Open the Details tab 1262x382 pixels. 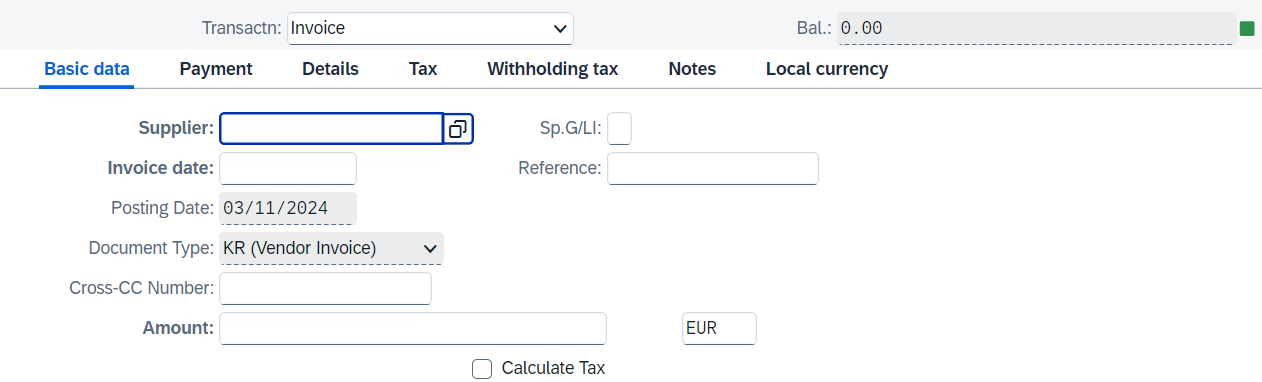click(x=330, y=69)
